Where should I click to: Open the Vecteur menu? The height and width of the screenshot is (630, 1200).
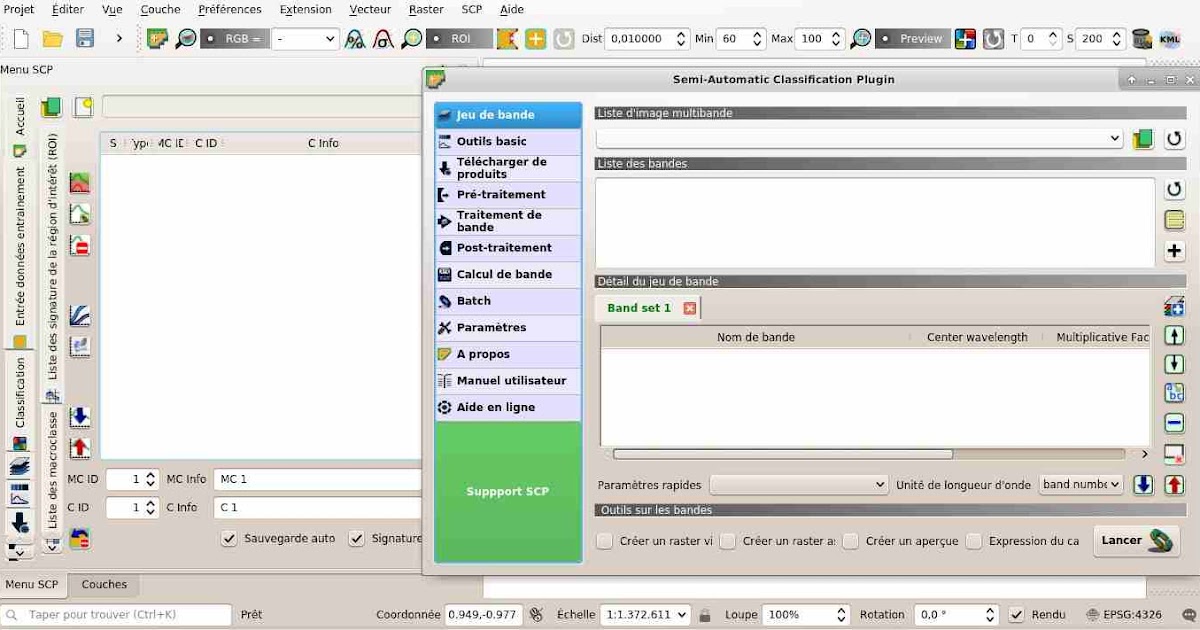point(370,9)
